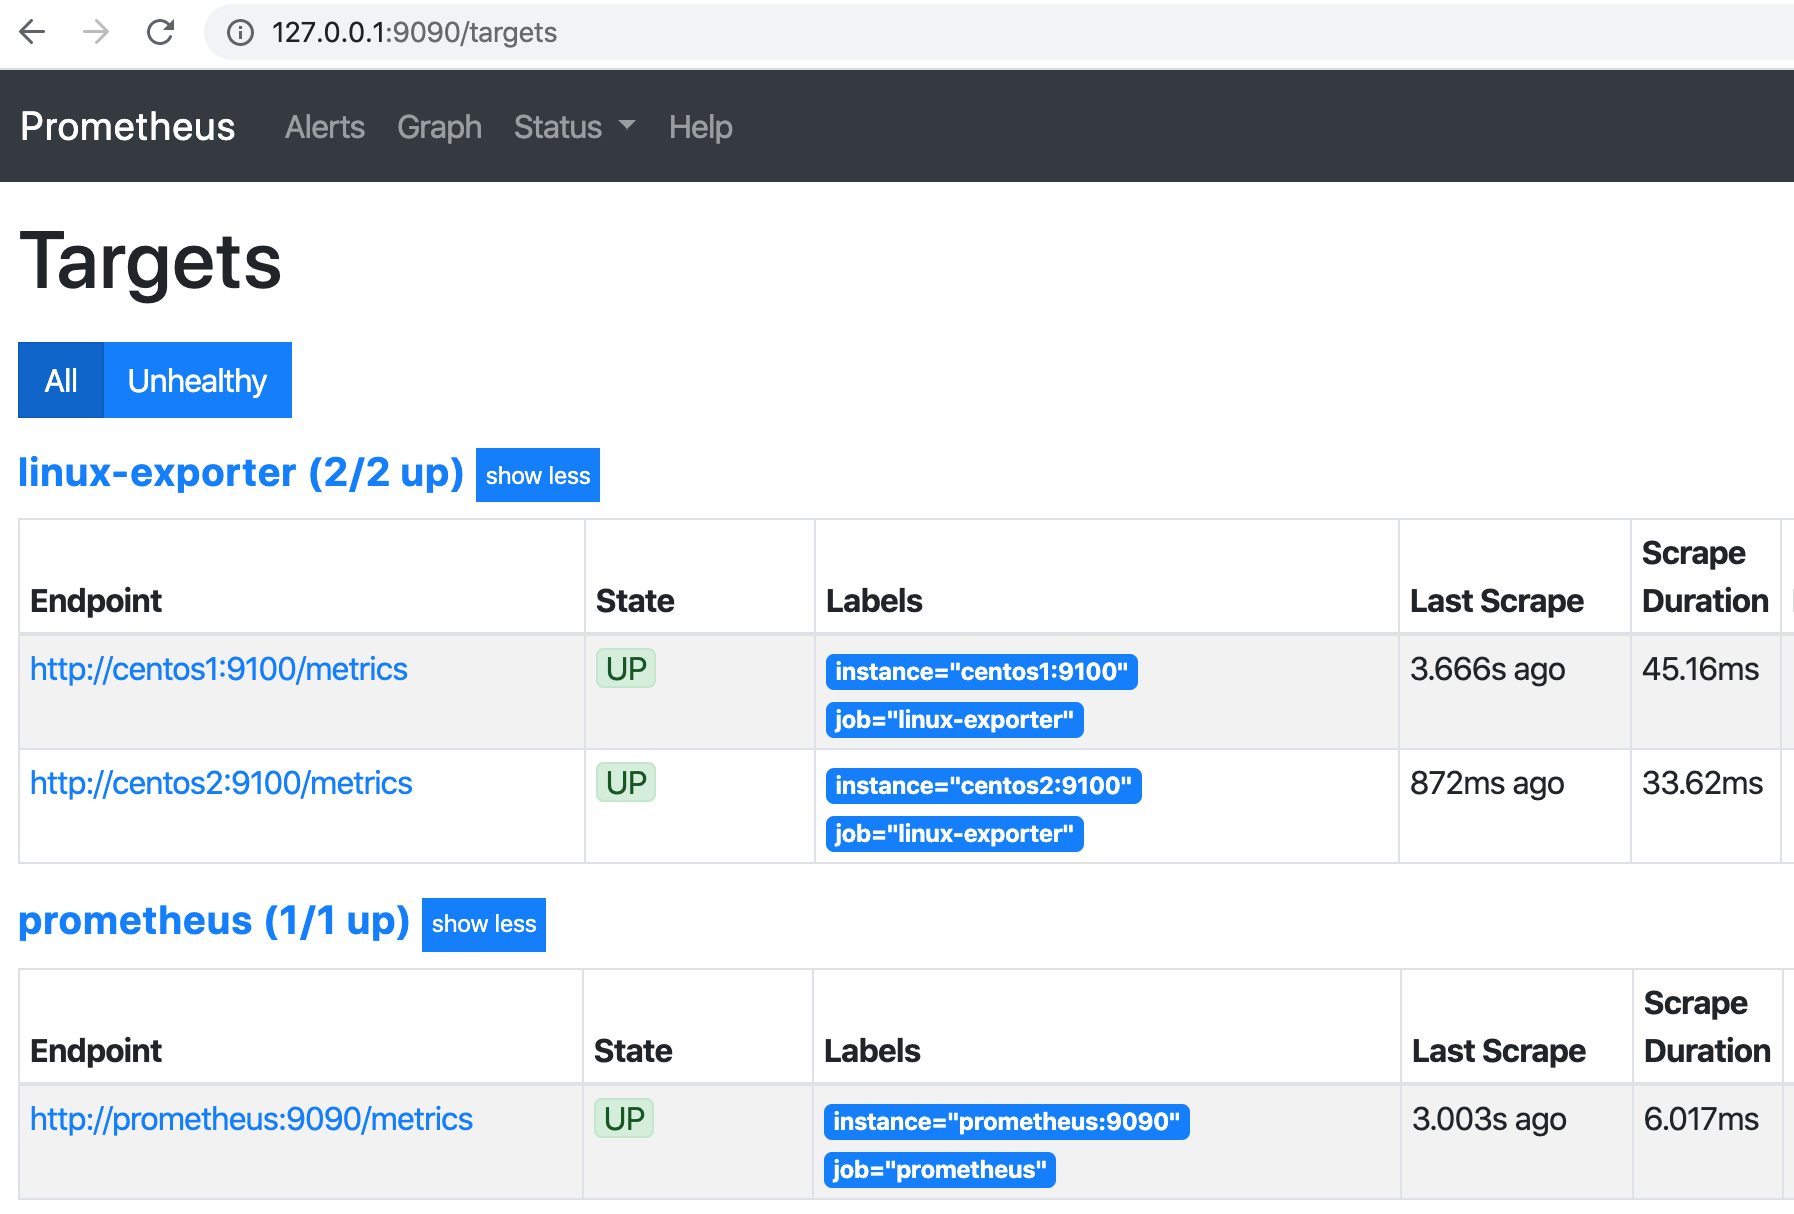Screen dimensions: 1794x1214
Task: Select the All targets filter
Action: tap(61, 380)
